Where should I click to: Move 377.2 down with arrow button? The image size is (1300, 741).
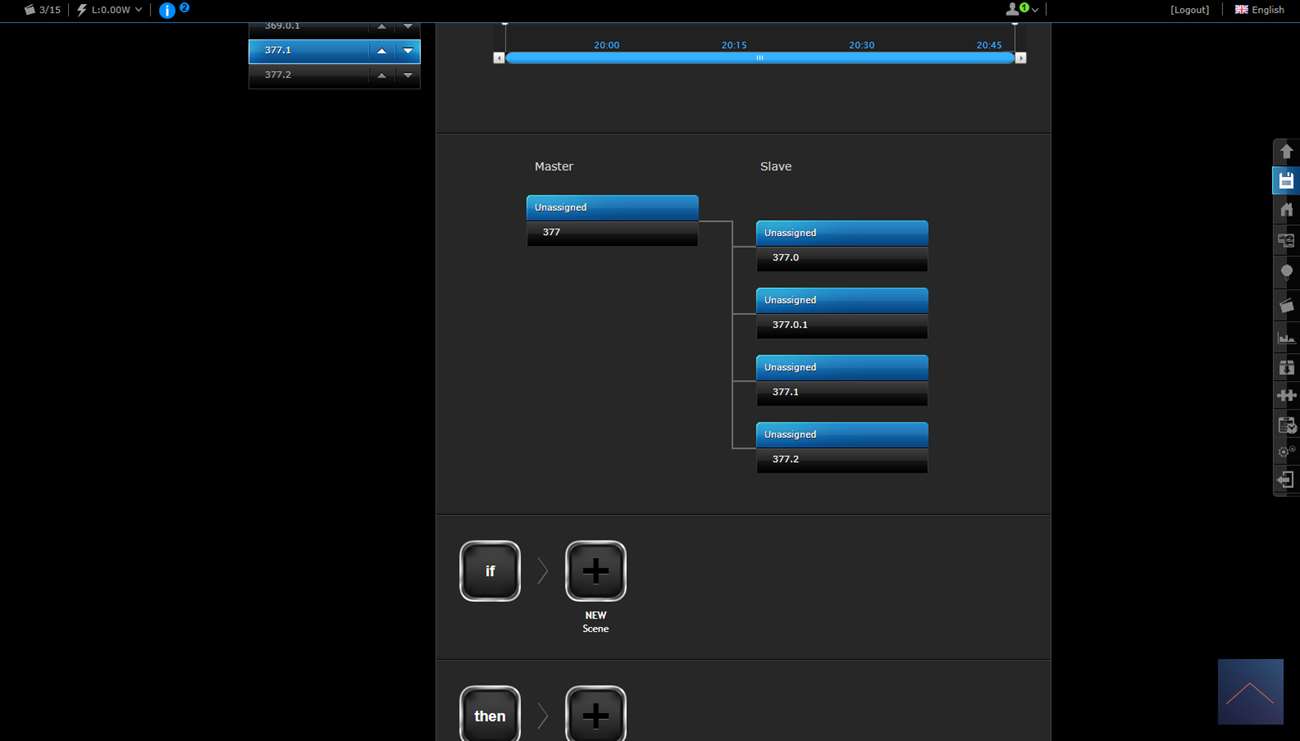point(407,75)
